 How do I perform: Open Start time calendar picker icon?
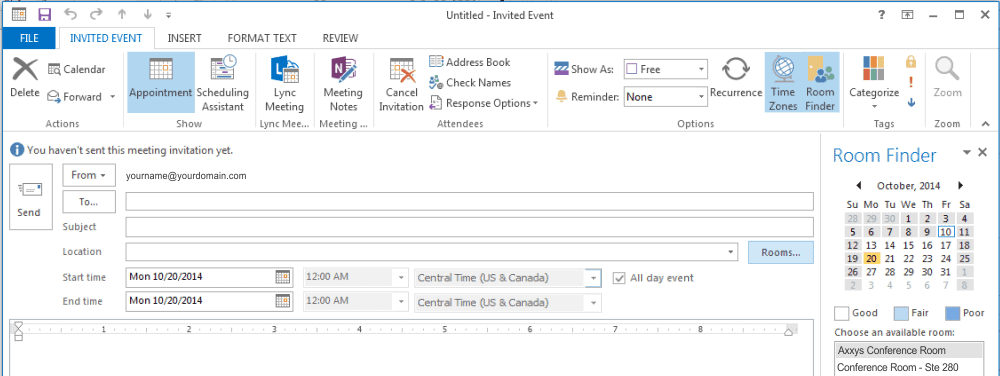coord(282,278)
